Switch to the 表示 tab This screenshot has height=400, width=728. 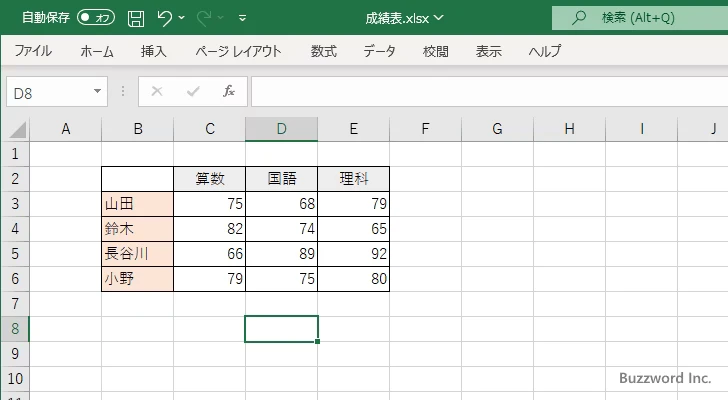click(x=488, y=51)
